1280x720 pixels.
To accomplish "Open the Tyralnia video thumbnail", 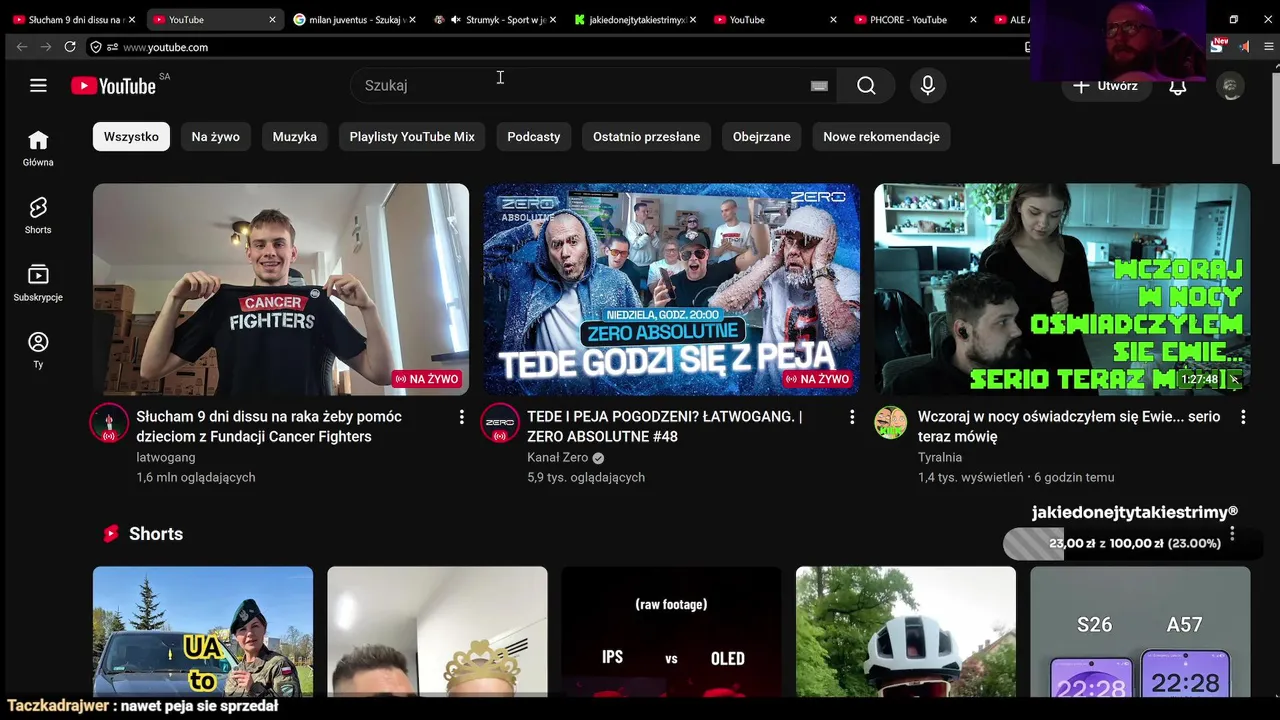I will pos(1062,289).
